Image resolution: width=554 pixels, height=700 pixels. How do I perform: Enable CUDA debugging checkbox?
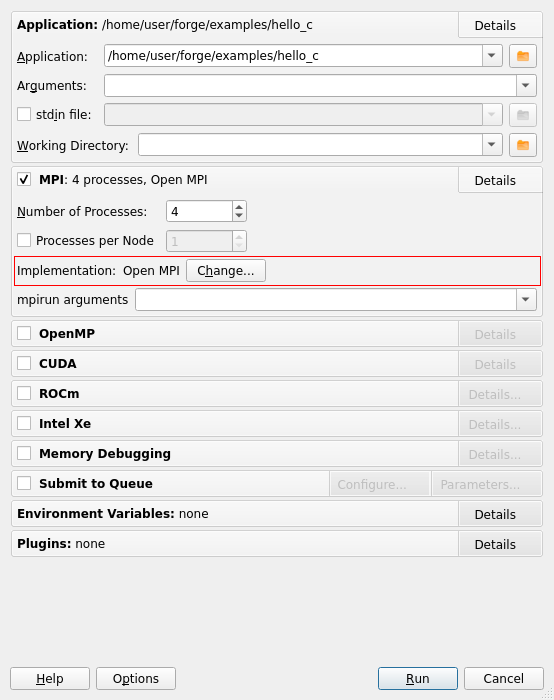click(24, 363)
